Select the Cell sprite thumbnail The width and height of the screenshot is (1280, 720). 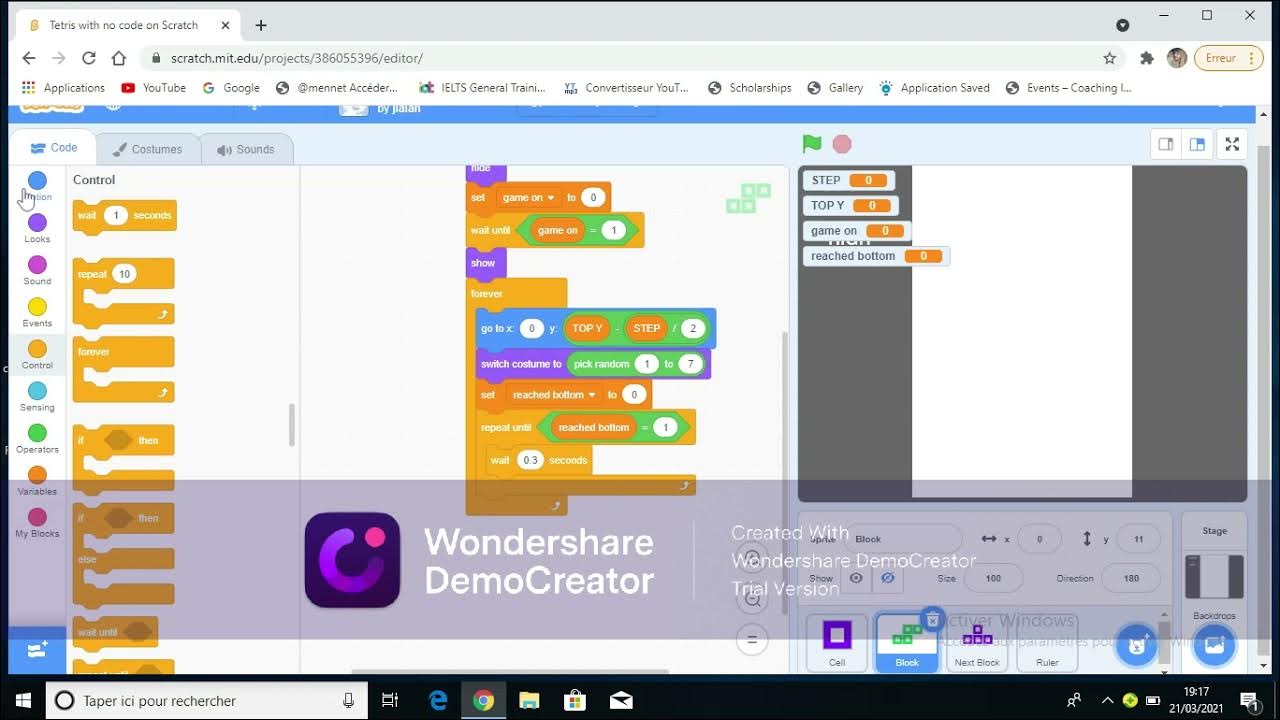[x=837, y=643]
